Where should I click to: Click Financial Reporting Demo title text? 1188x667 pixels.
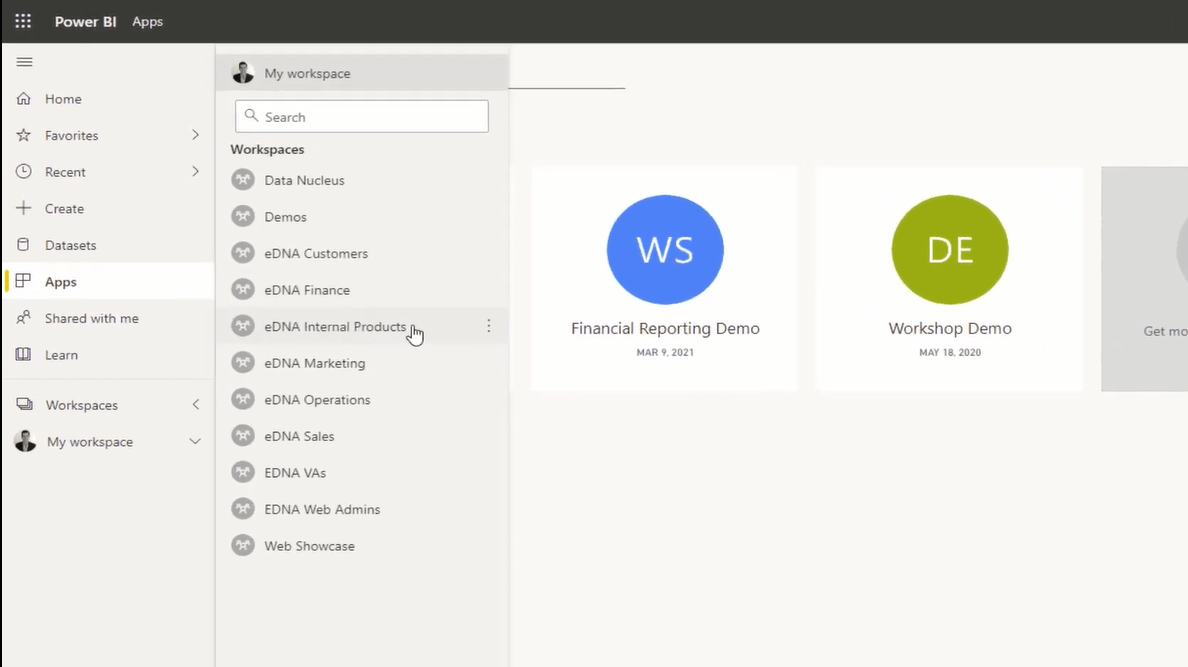(x=665, y=328)
